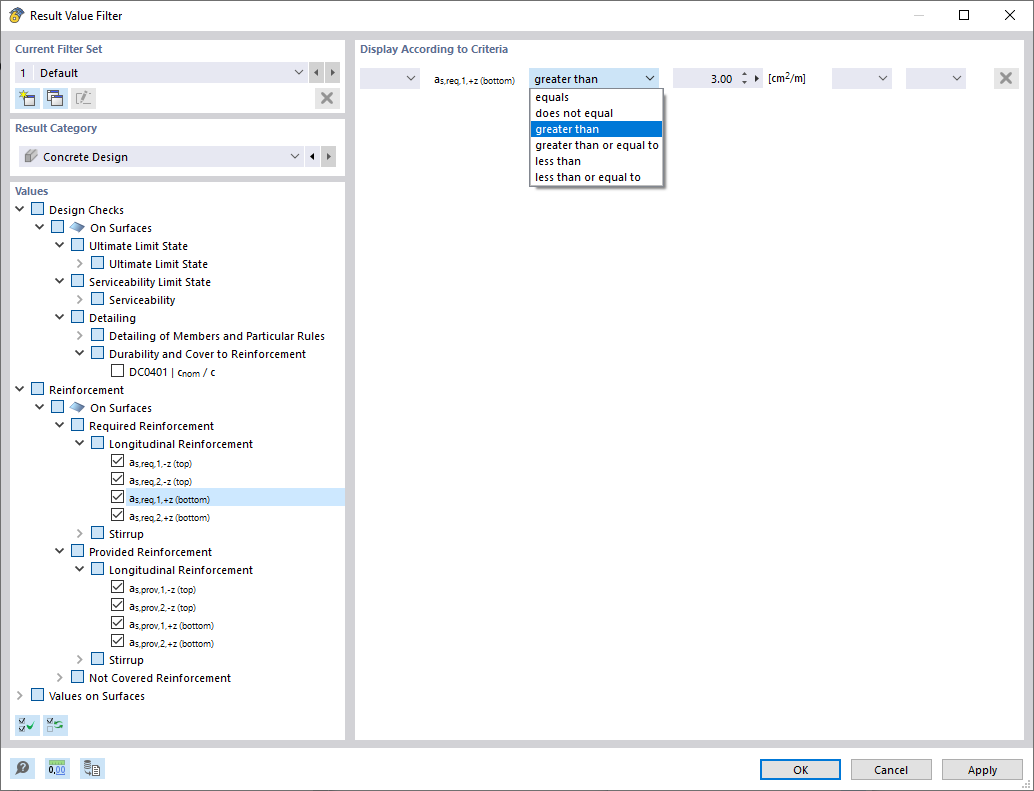Image resolution: width=1034 pixels, height=791 pixels.
Task: Collapse the Required Reinforcement node
Action: (59, 425)
